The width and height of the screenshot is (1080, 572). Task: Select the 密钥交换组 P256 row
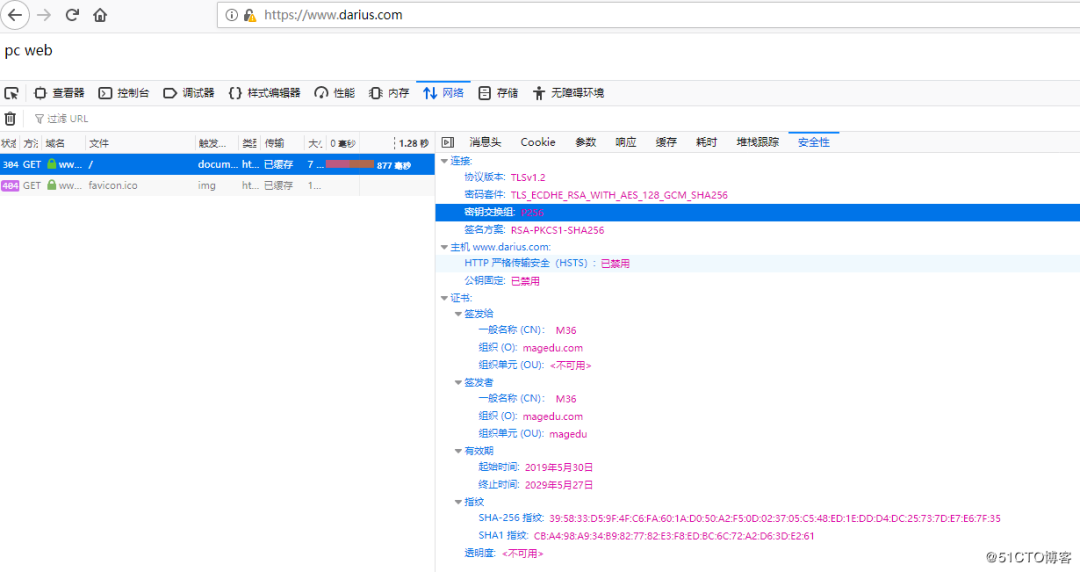point(758,212)
